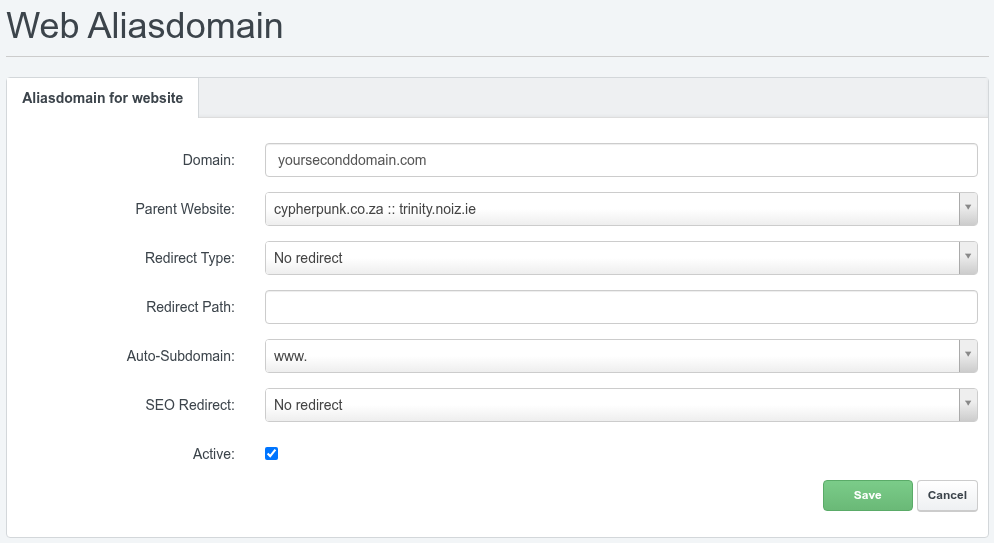Click the Auto-Subdomain: label
The width and height of the screenshot is (994, 543).
pos(181,356)
